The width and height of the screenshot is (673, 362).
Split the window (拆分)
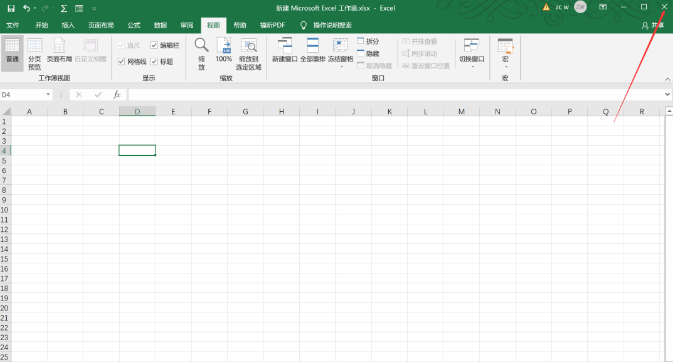(x=368, y=41)
